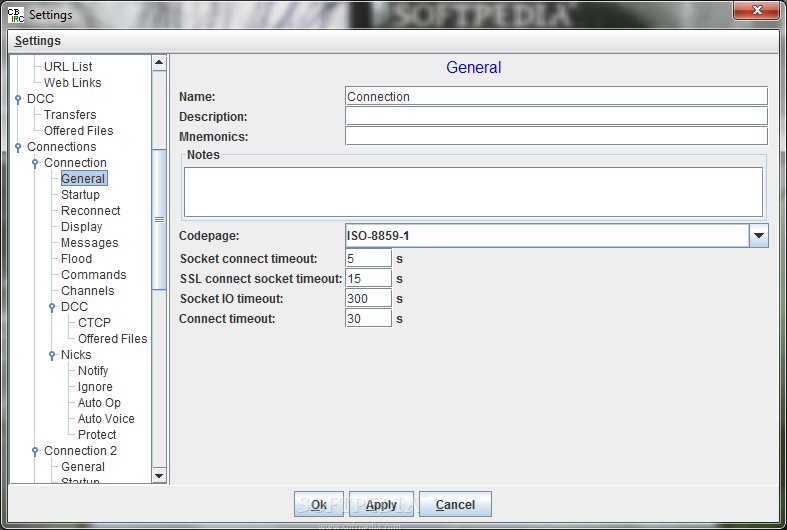787x530 pixels.
Task: Click the Description input field
Action: point(556,116)
